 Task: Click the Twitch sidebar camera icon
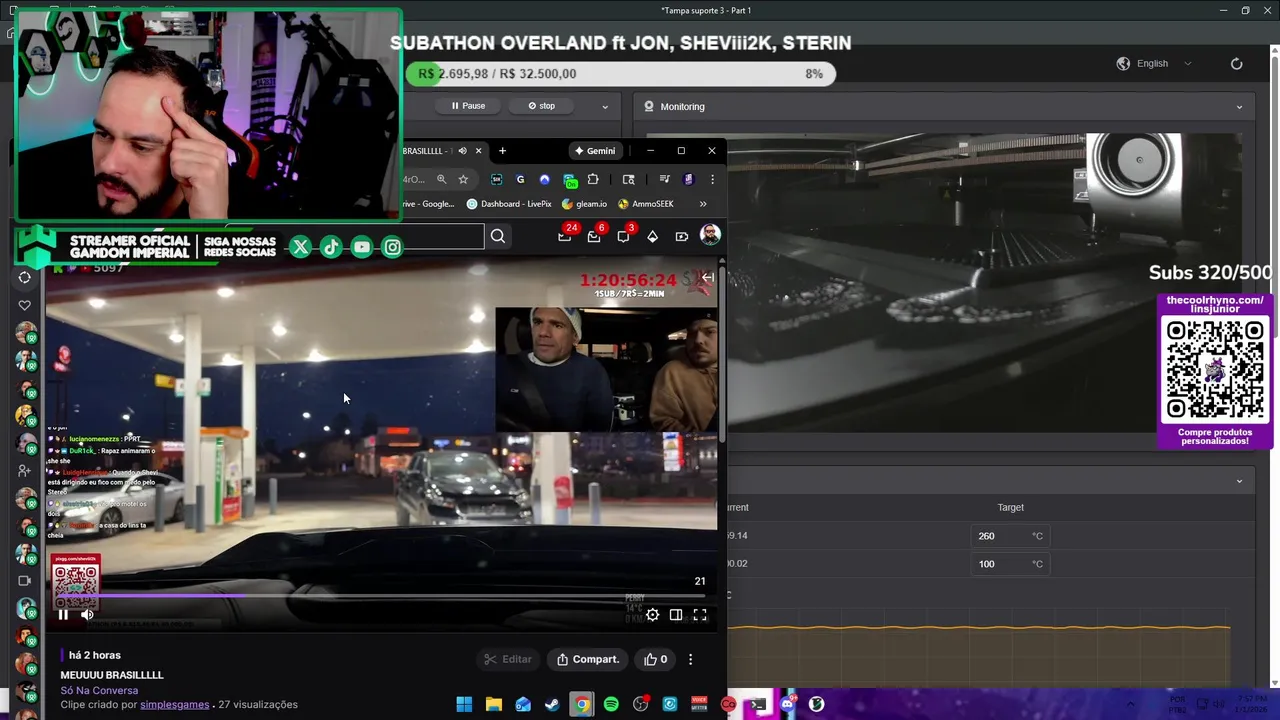[25, 580]
